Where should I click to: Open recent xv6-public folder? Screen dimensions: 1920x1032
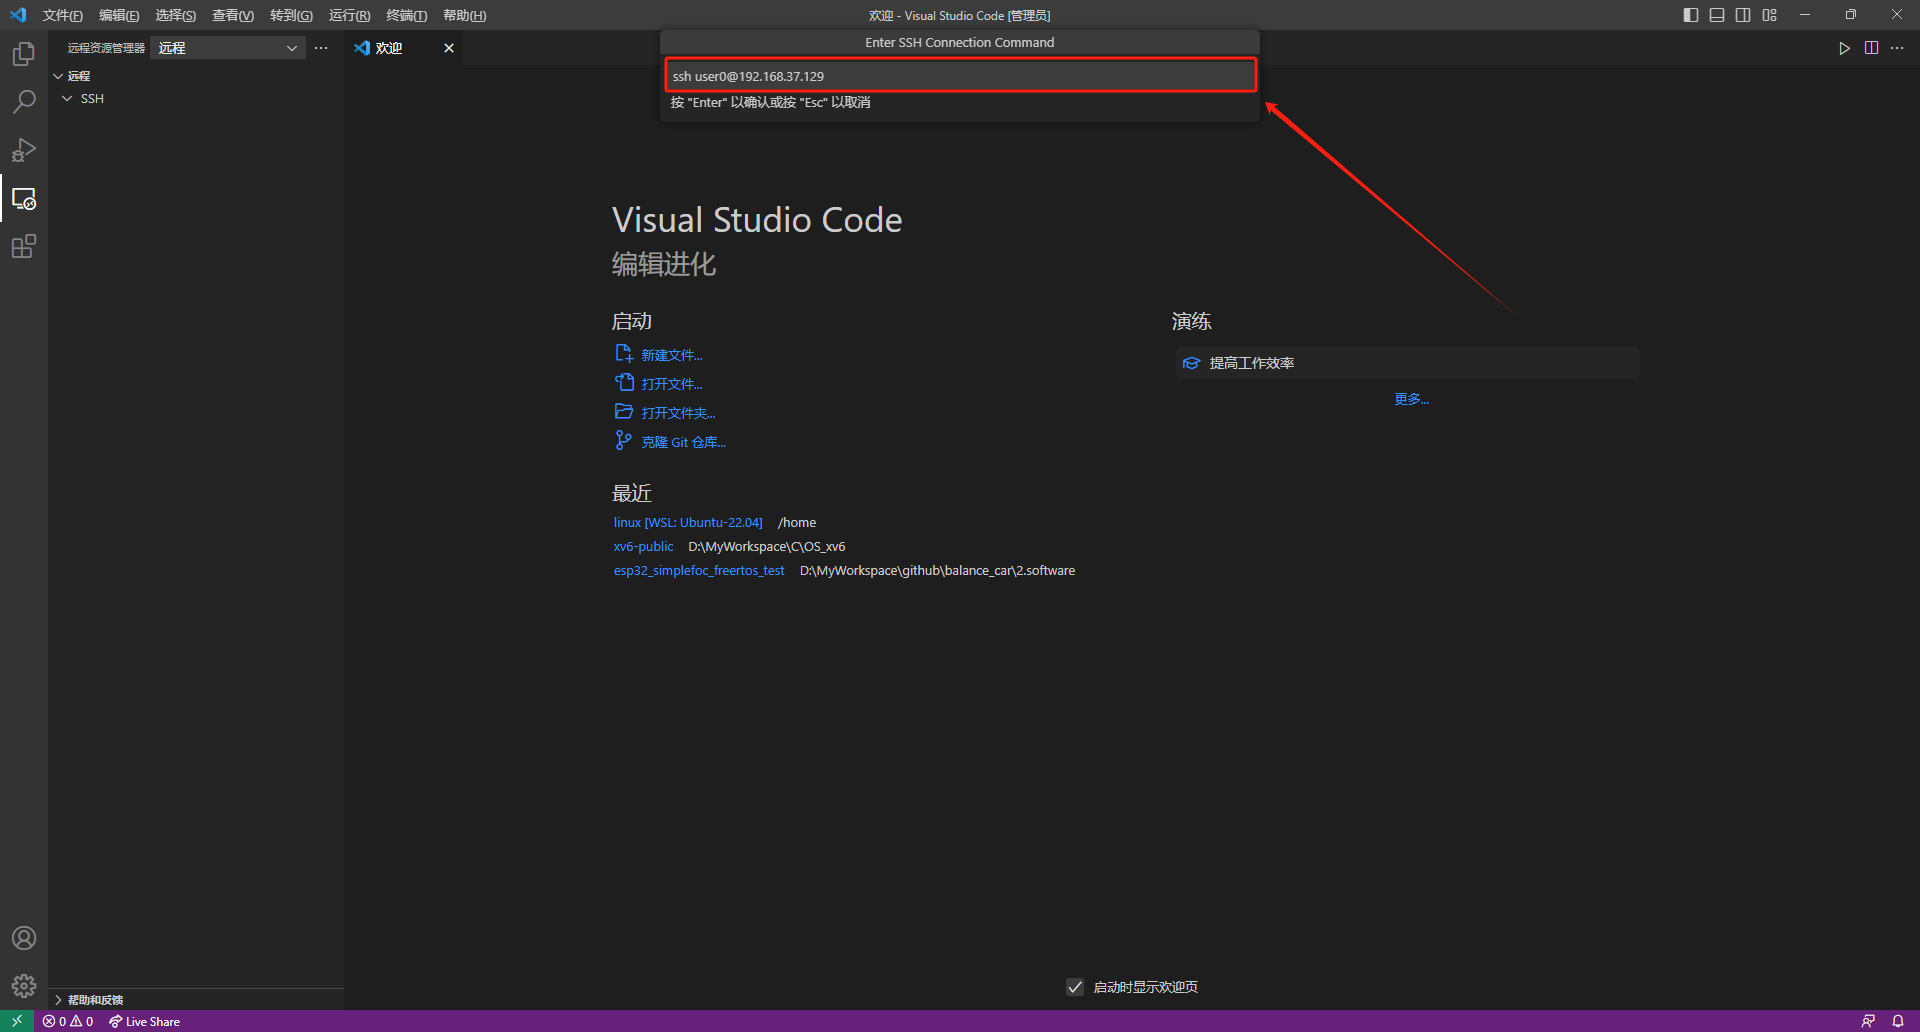(x=643, y=547)
